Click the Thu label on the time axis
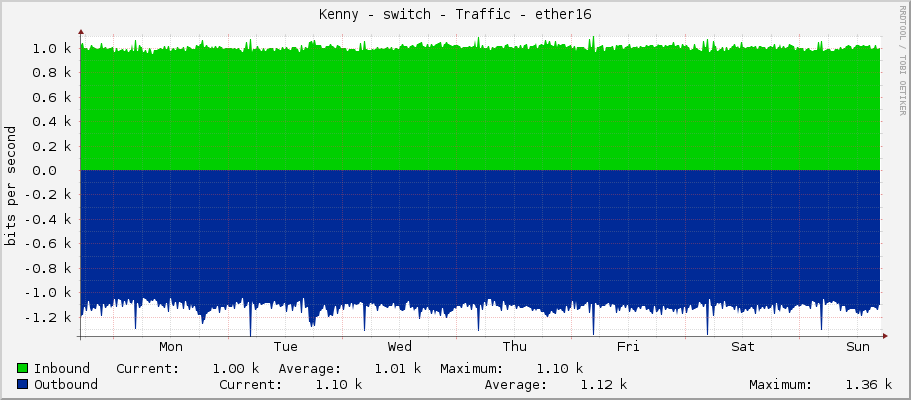 pyautogui.click(x=514, y=347)
